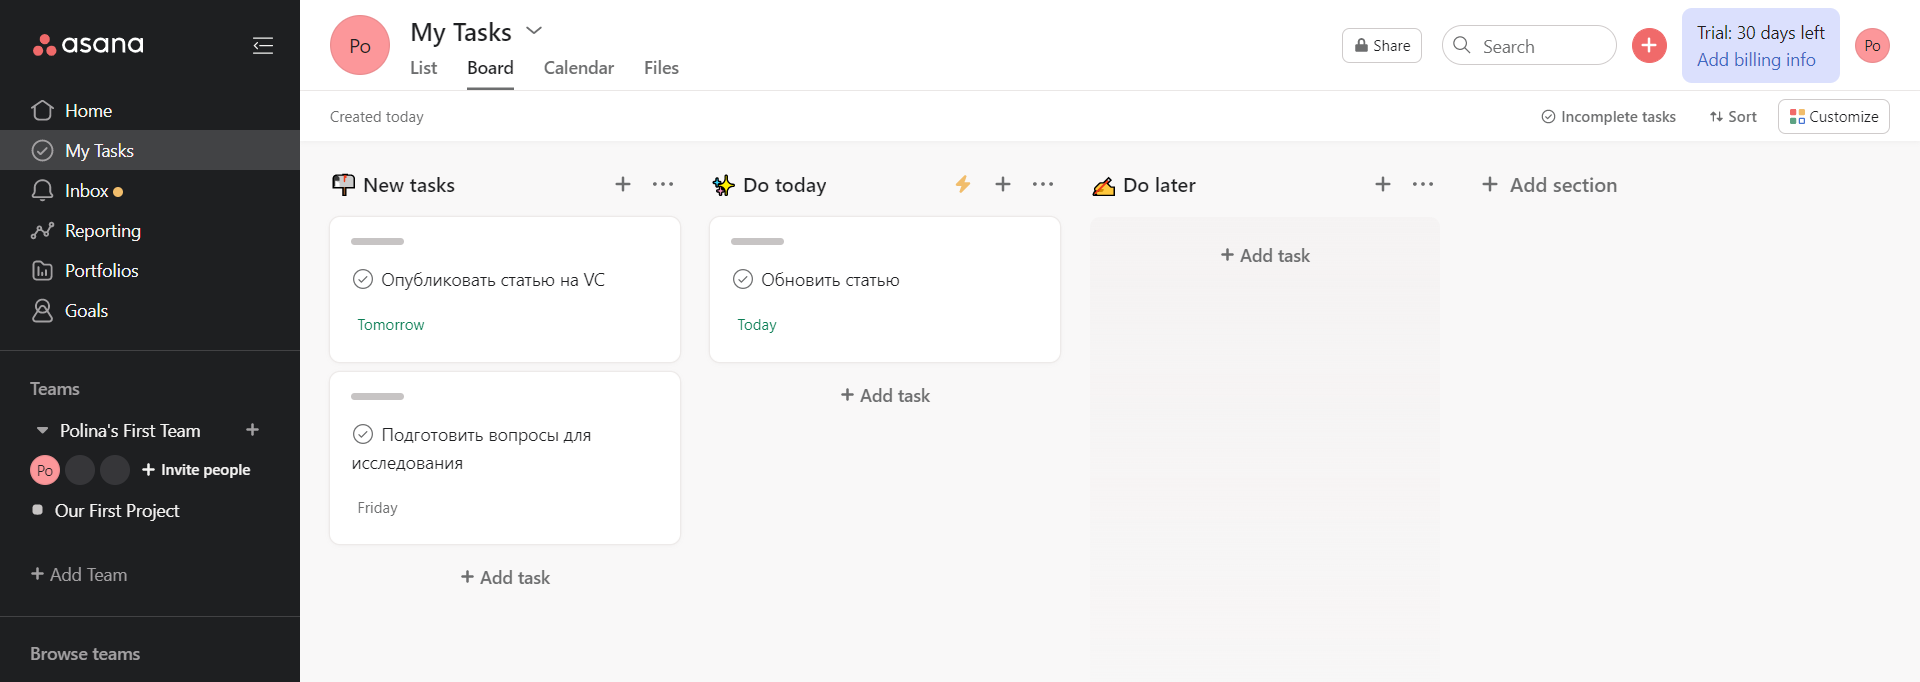Switch to the List tab
This screenshot has width=1920, height=682.
(423, 68)
